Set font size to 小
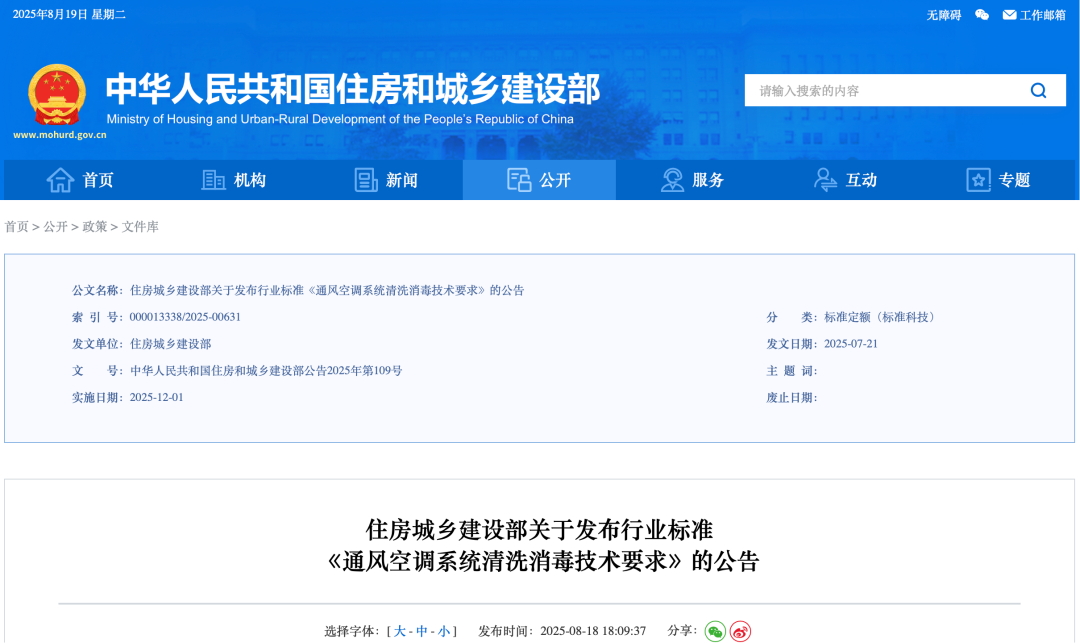This screenshot has width=1080, height=643. pos(444,631)
